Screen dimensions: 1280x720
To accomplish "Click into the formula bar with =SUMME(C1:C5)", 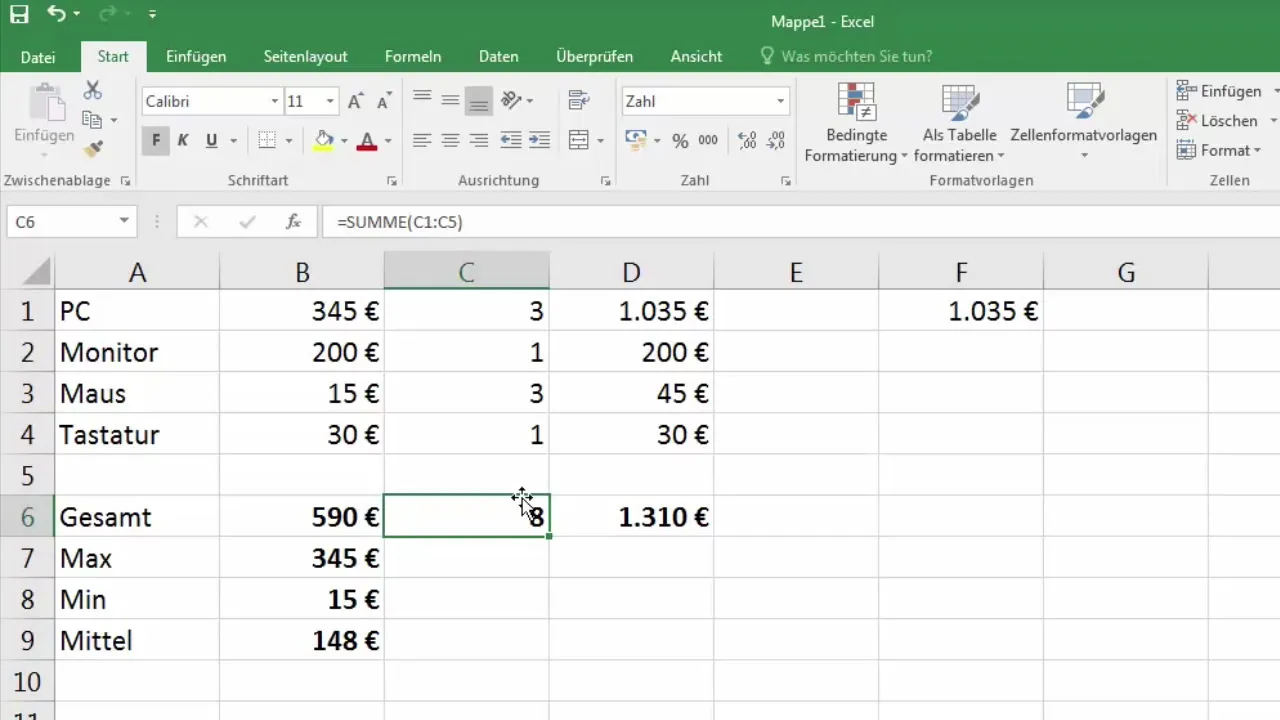I will point(800,222).
